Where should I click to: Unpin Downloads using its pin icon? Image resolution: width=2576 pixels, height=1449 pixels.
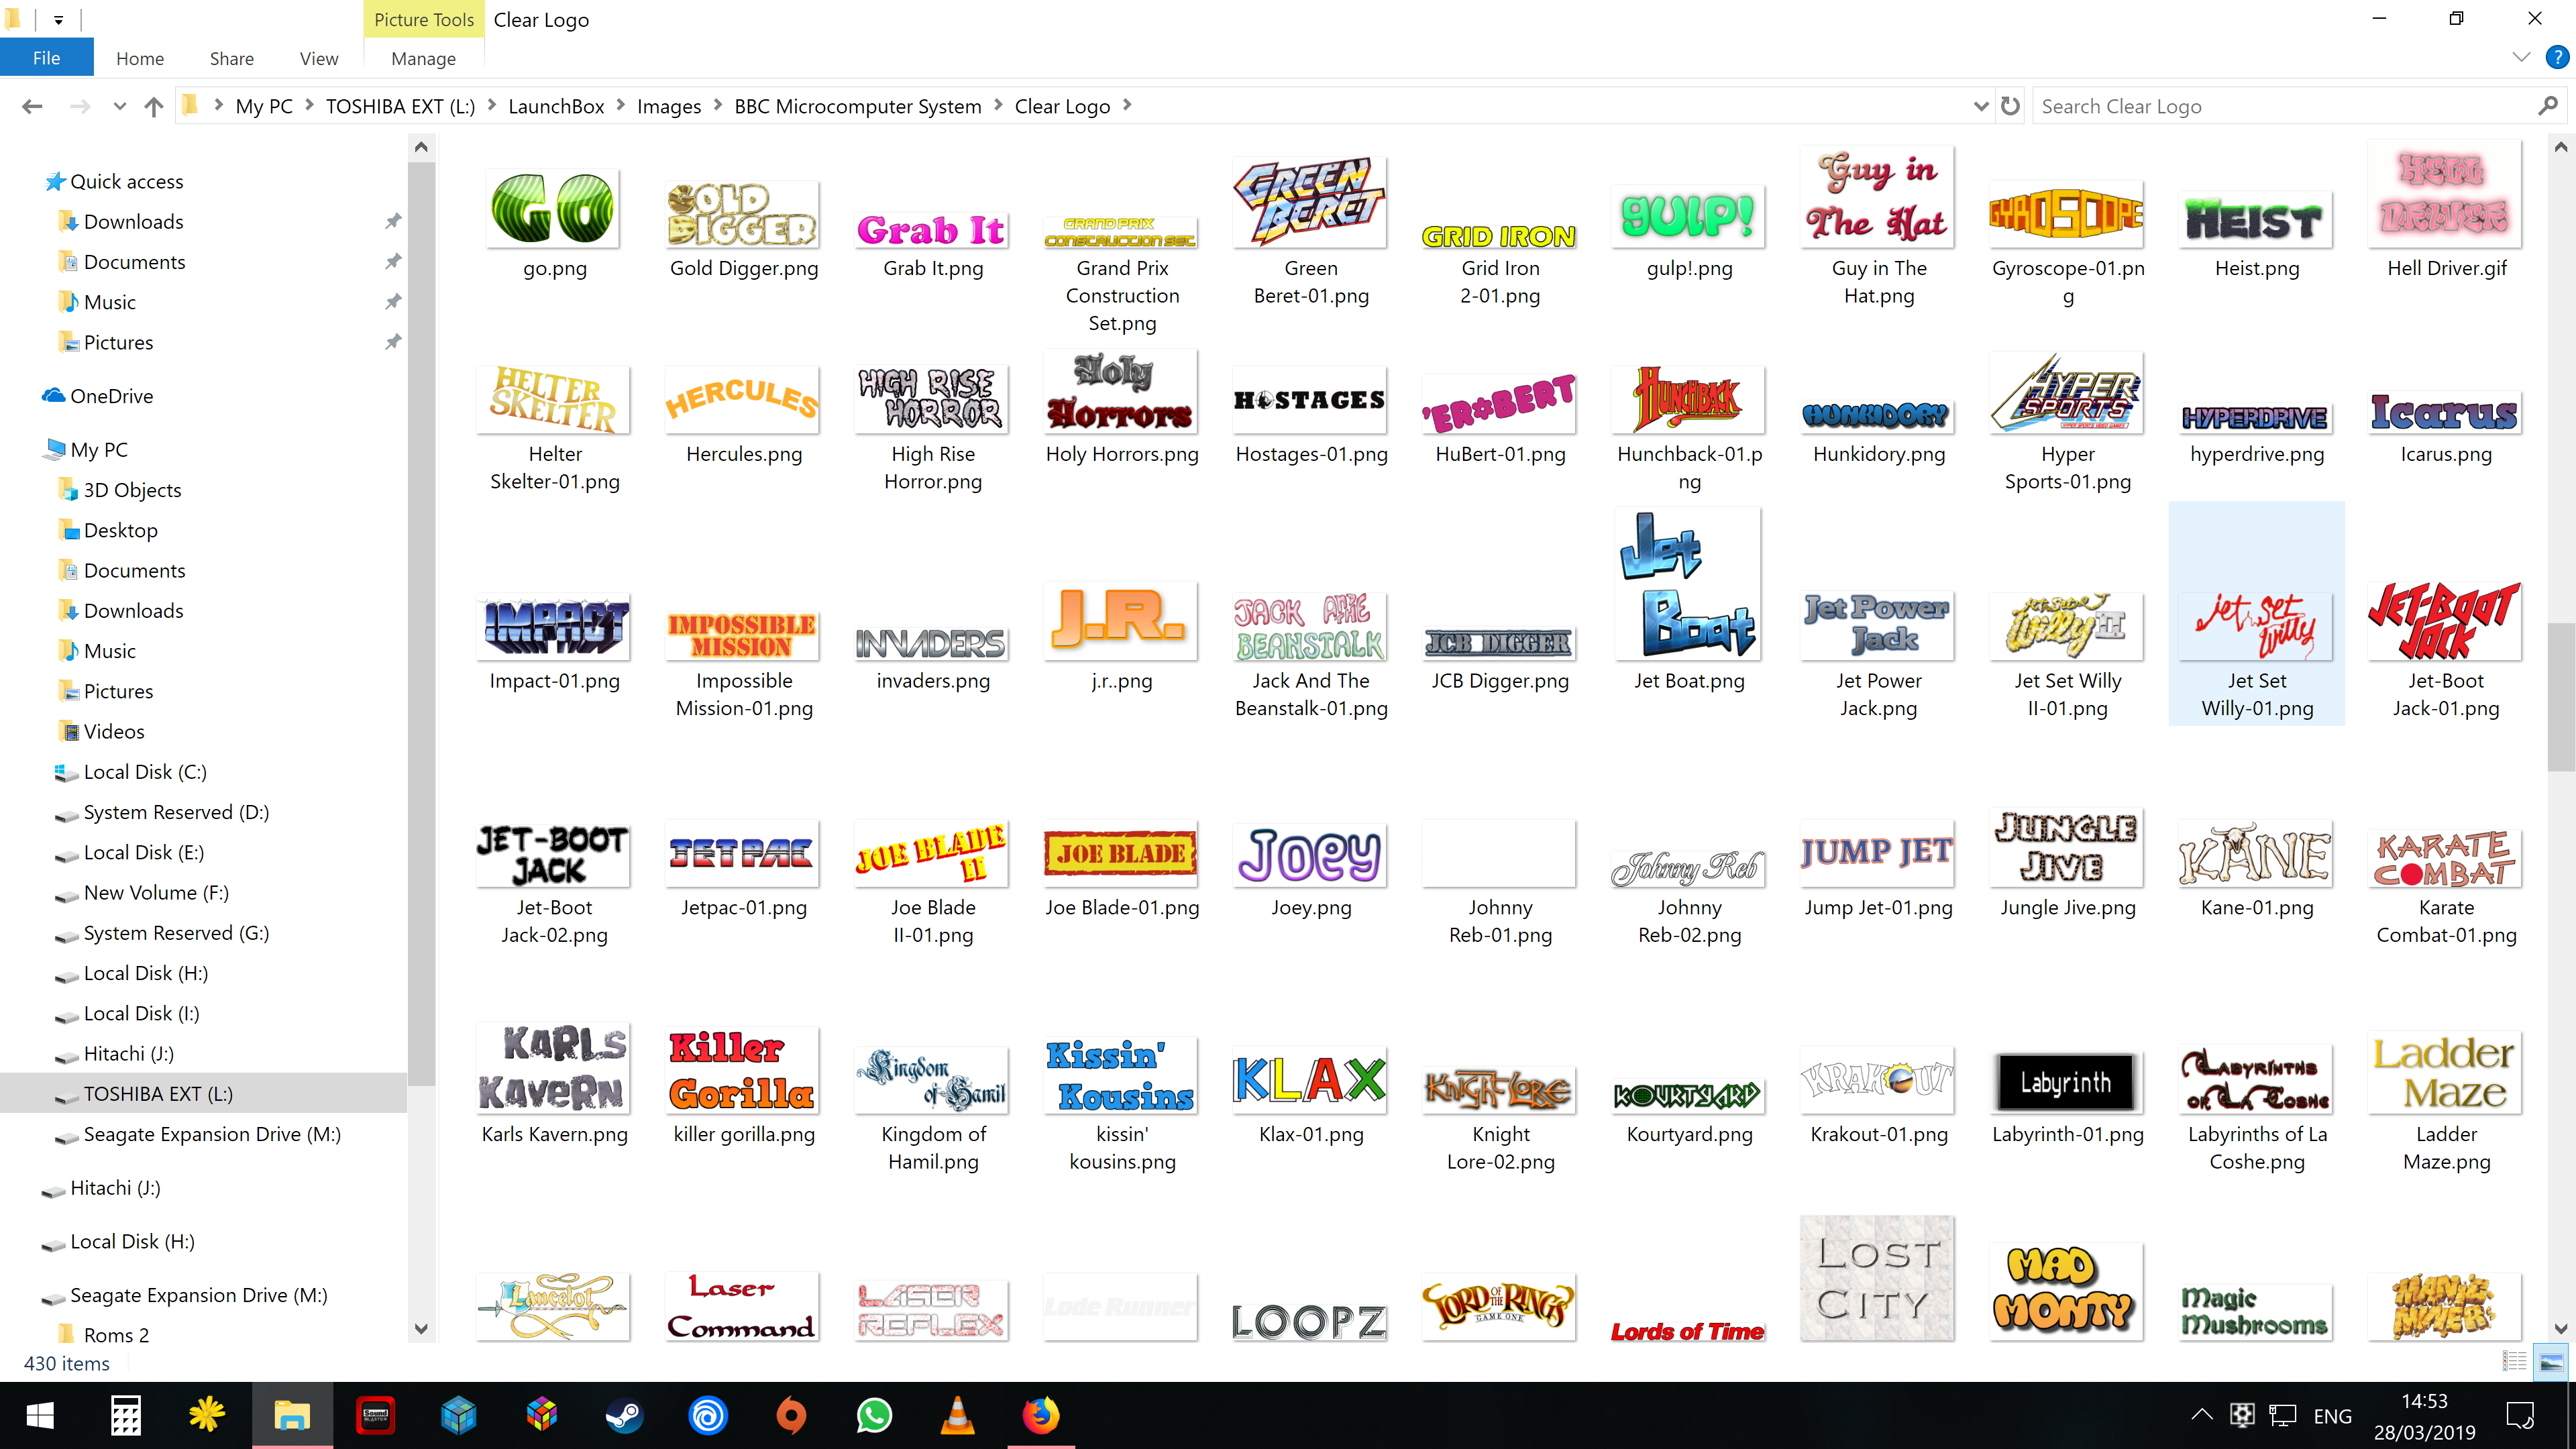coord(393,221)
